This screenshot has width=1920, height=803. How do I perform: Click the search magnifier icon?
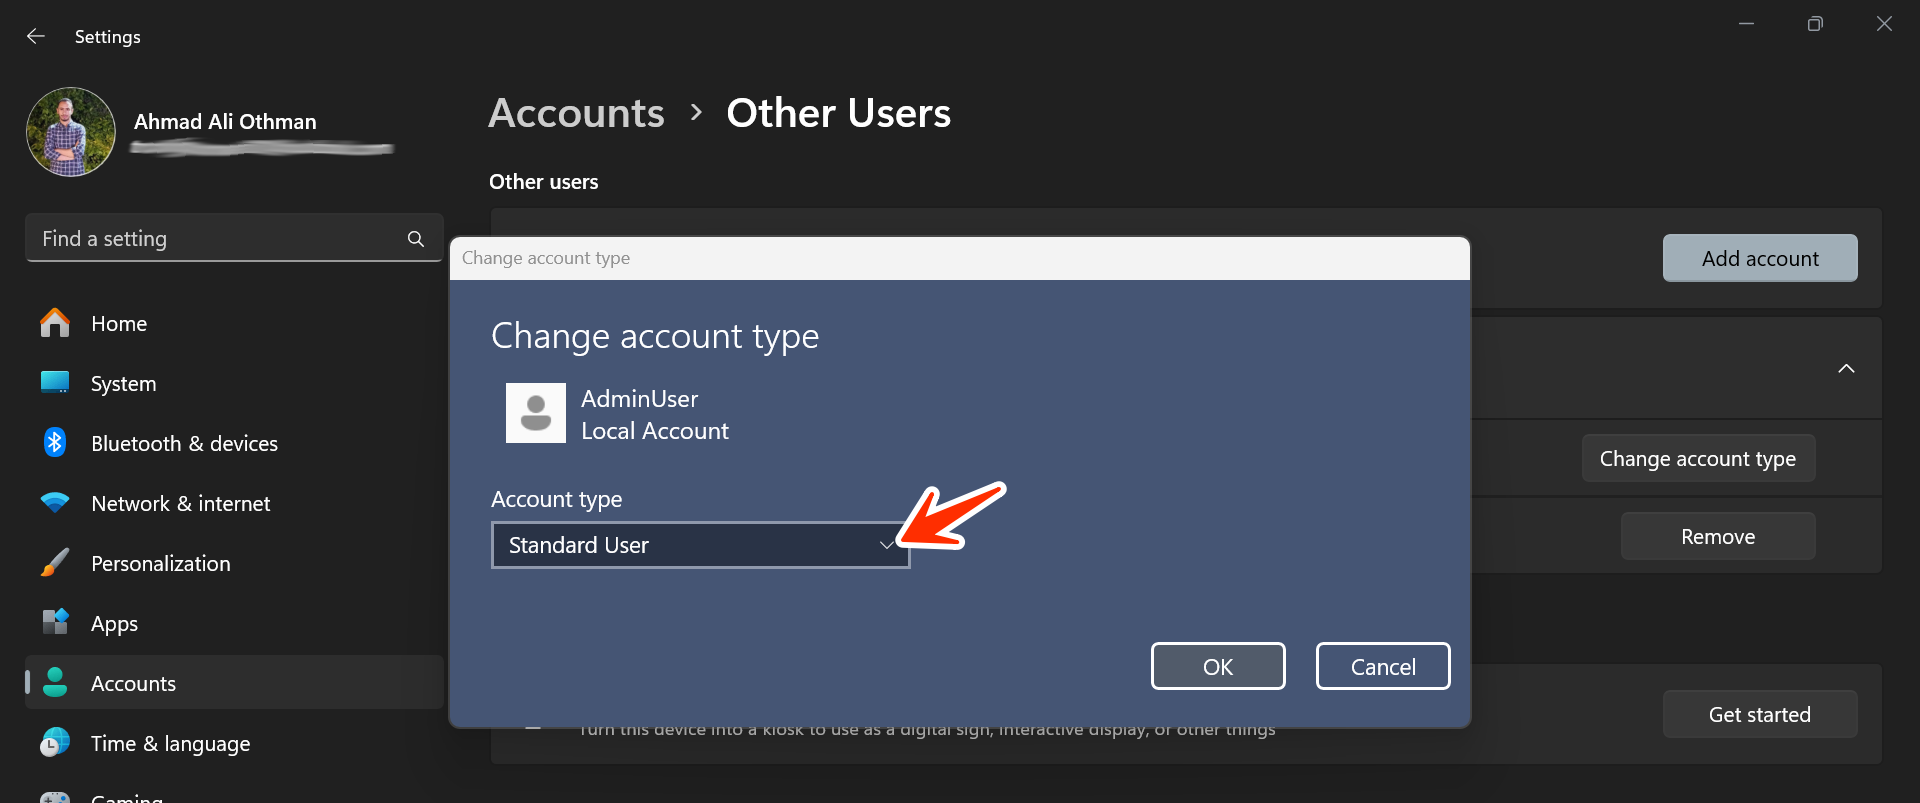pos(416,239)
